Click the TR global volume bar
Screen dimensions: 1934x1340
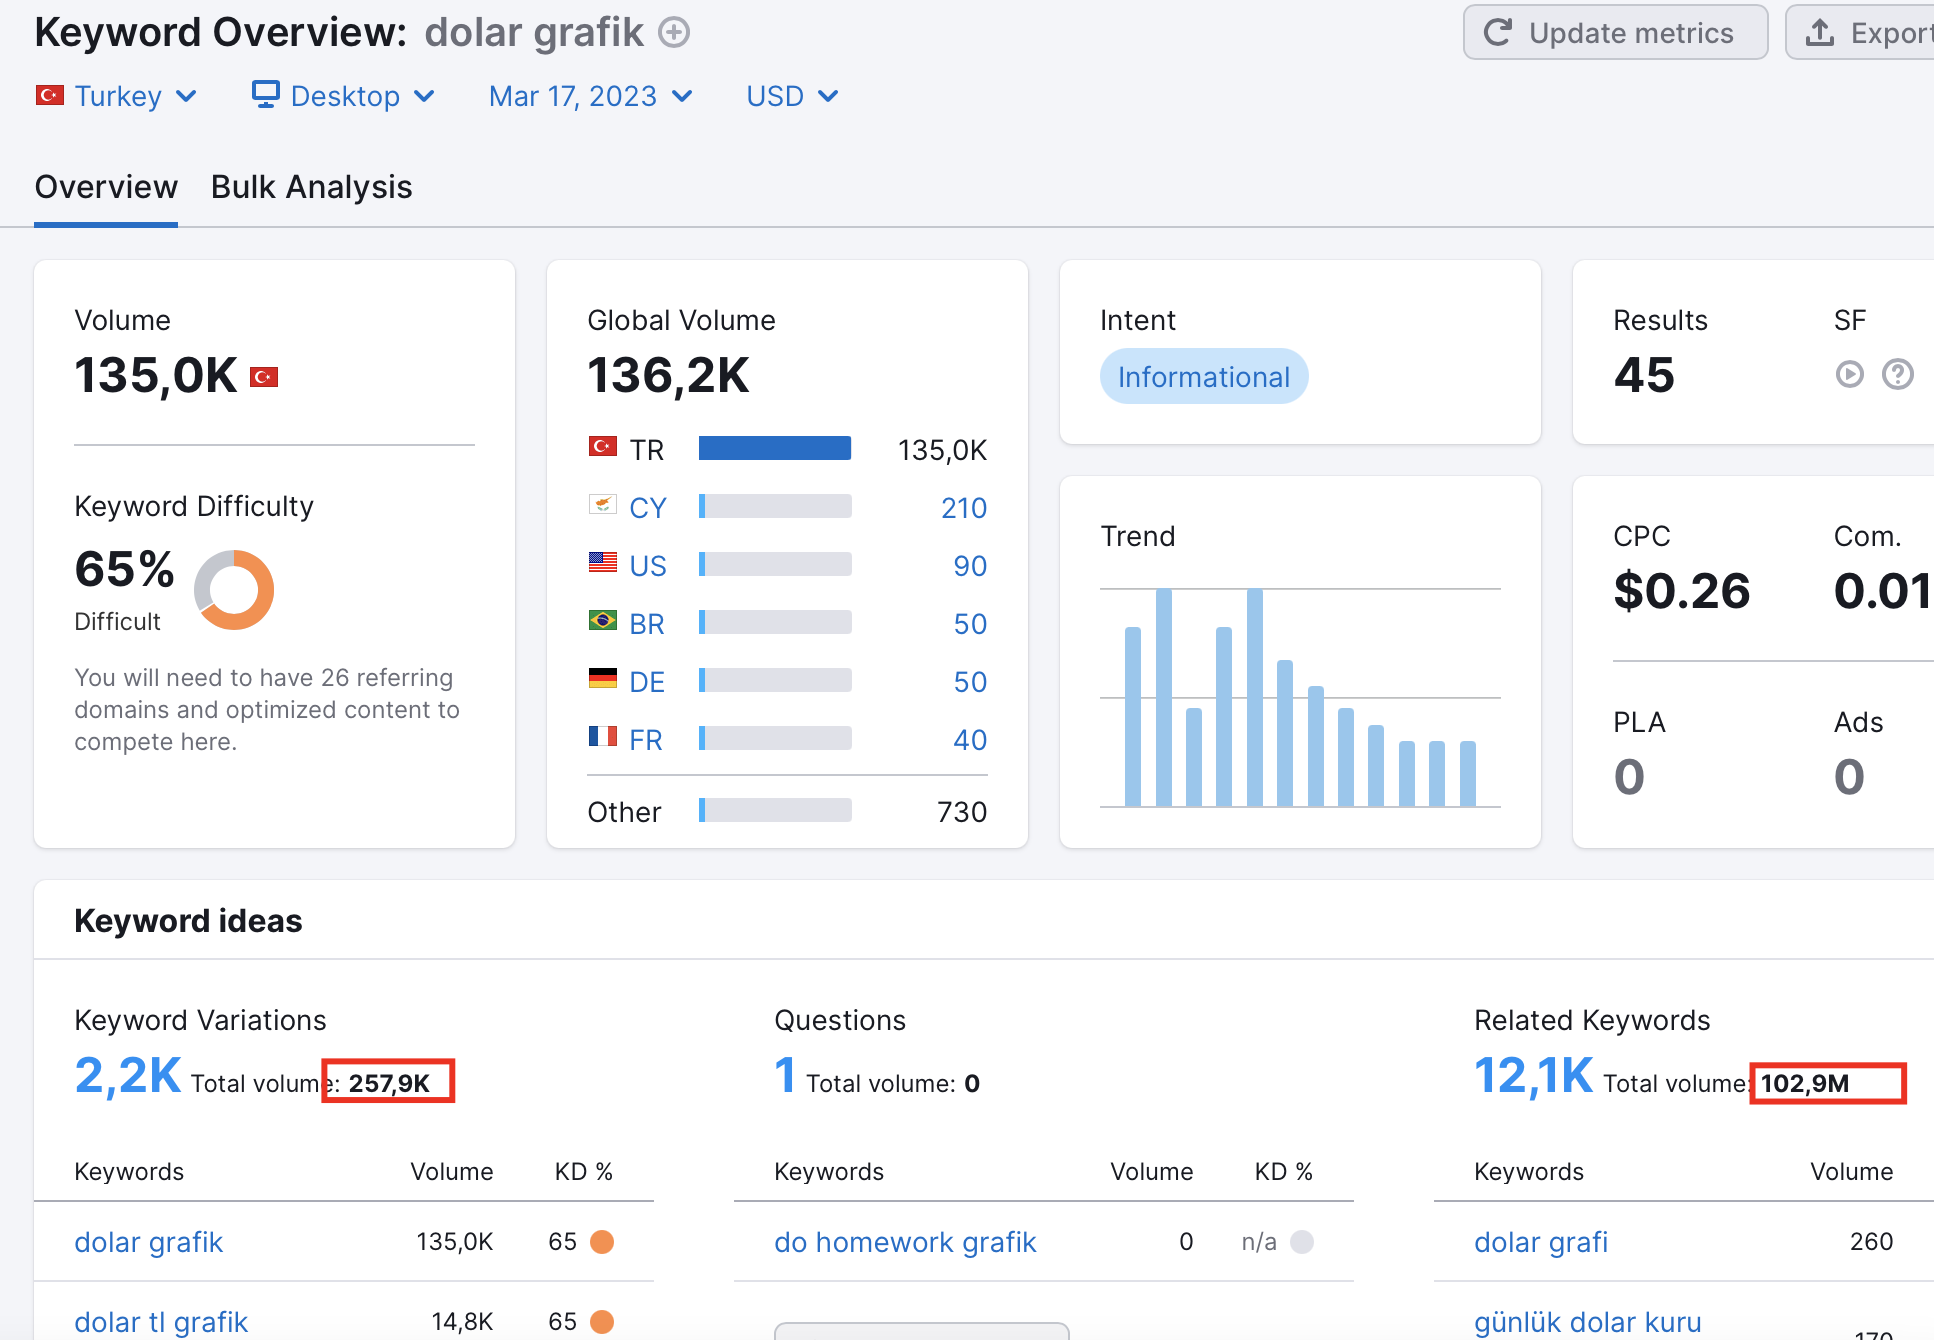[775, 448]
